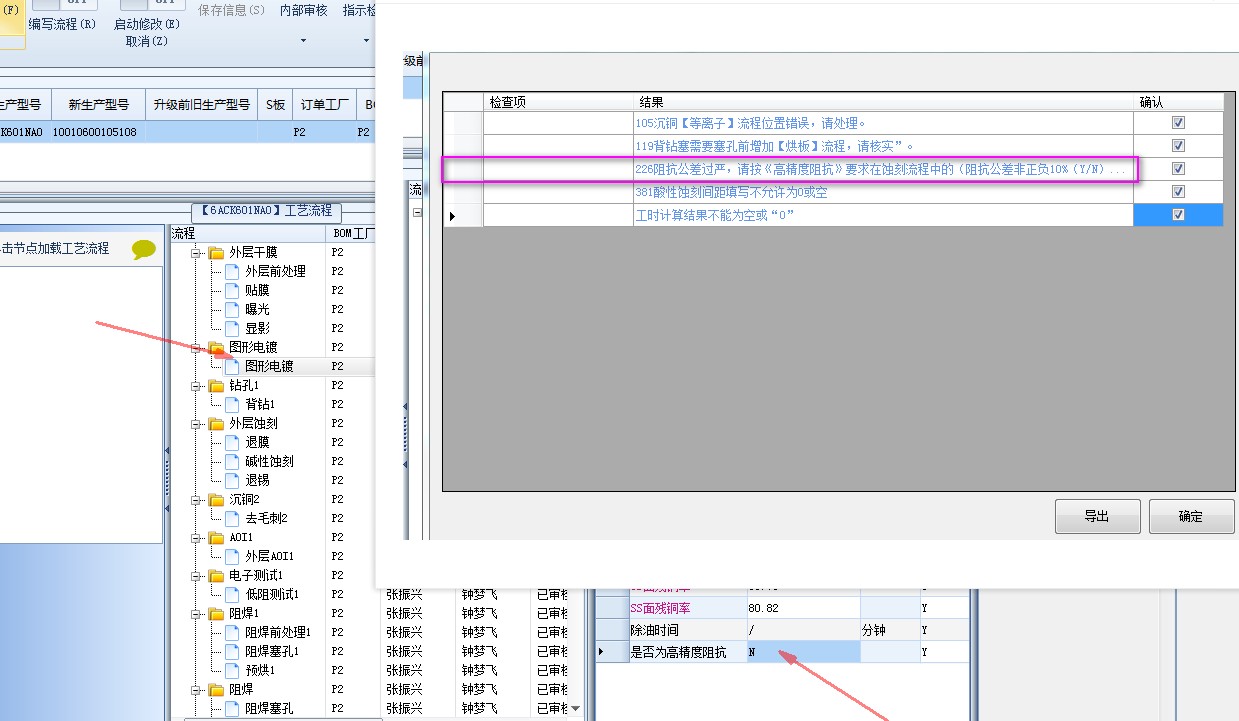This screenshot has width=1239, height=721.
Task: Click the 退锡 document icon
Action: click(233, 481)
